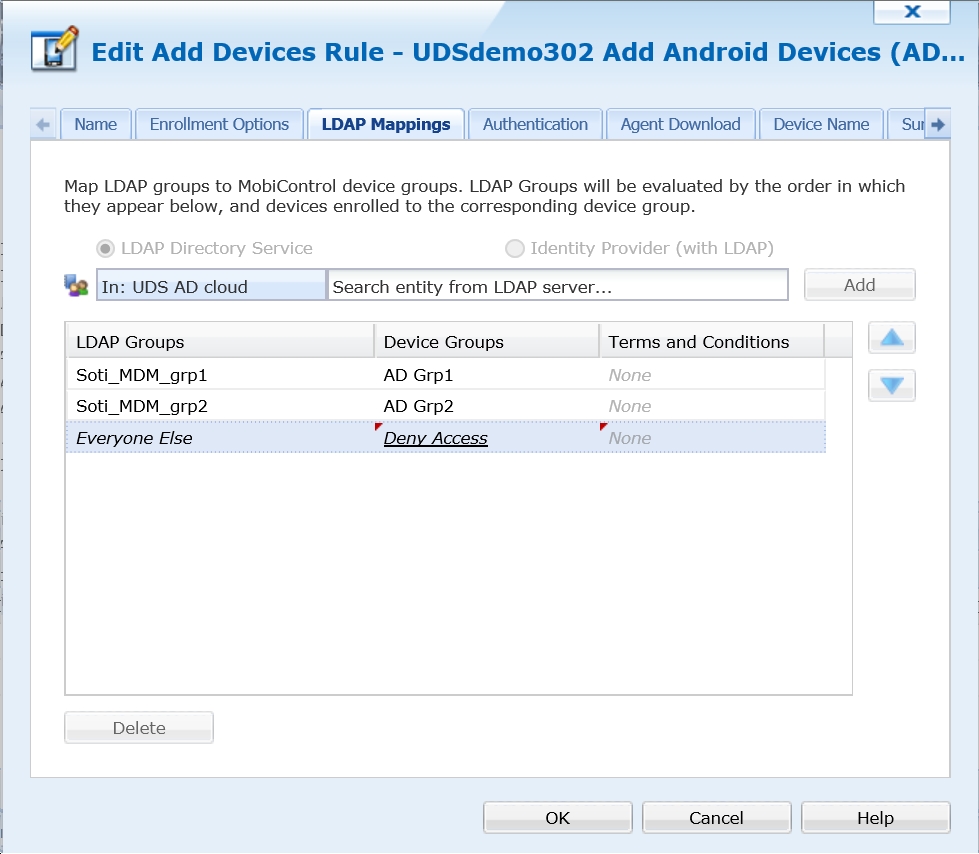Open the In: UDS AD cloud dropdown
979x854 pixels.
pos(211,286)
